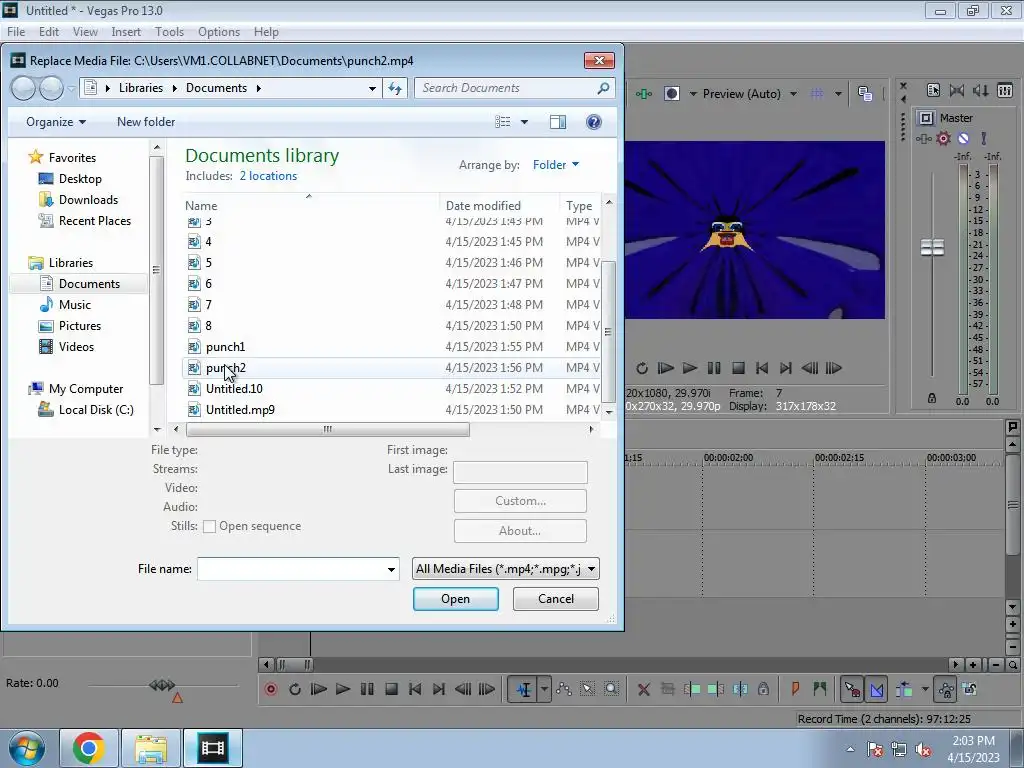Image resolution: width=1024 pixels, height=768 pixels.
Task: Click Stop button under the preview
Action: click(739, 368)
